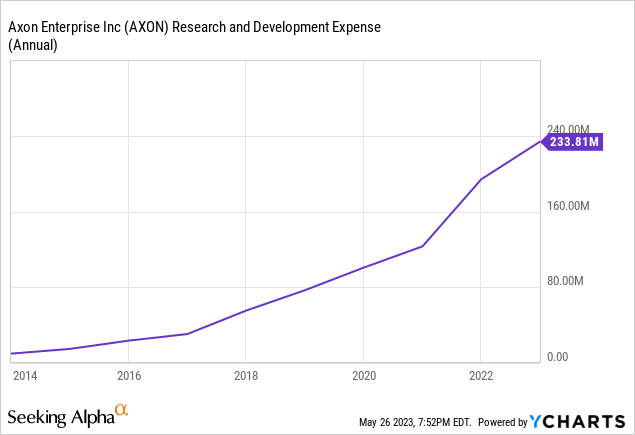
Task: Click the 80.00M y-axis label
Action: click(x=565, y=281)
